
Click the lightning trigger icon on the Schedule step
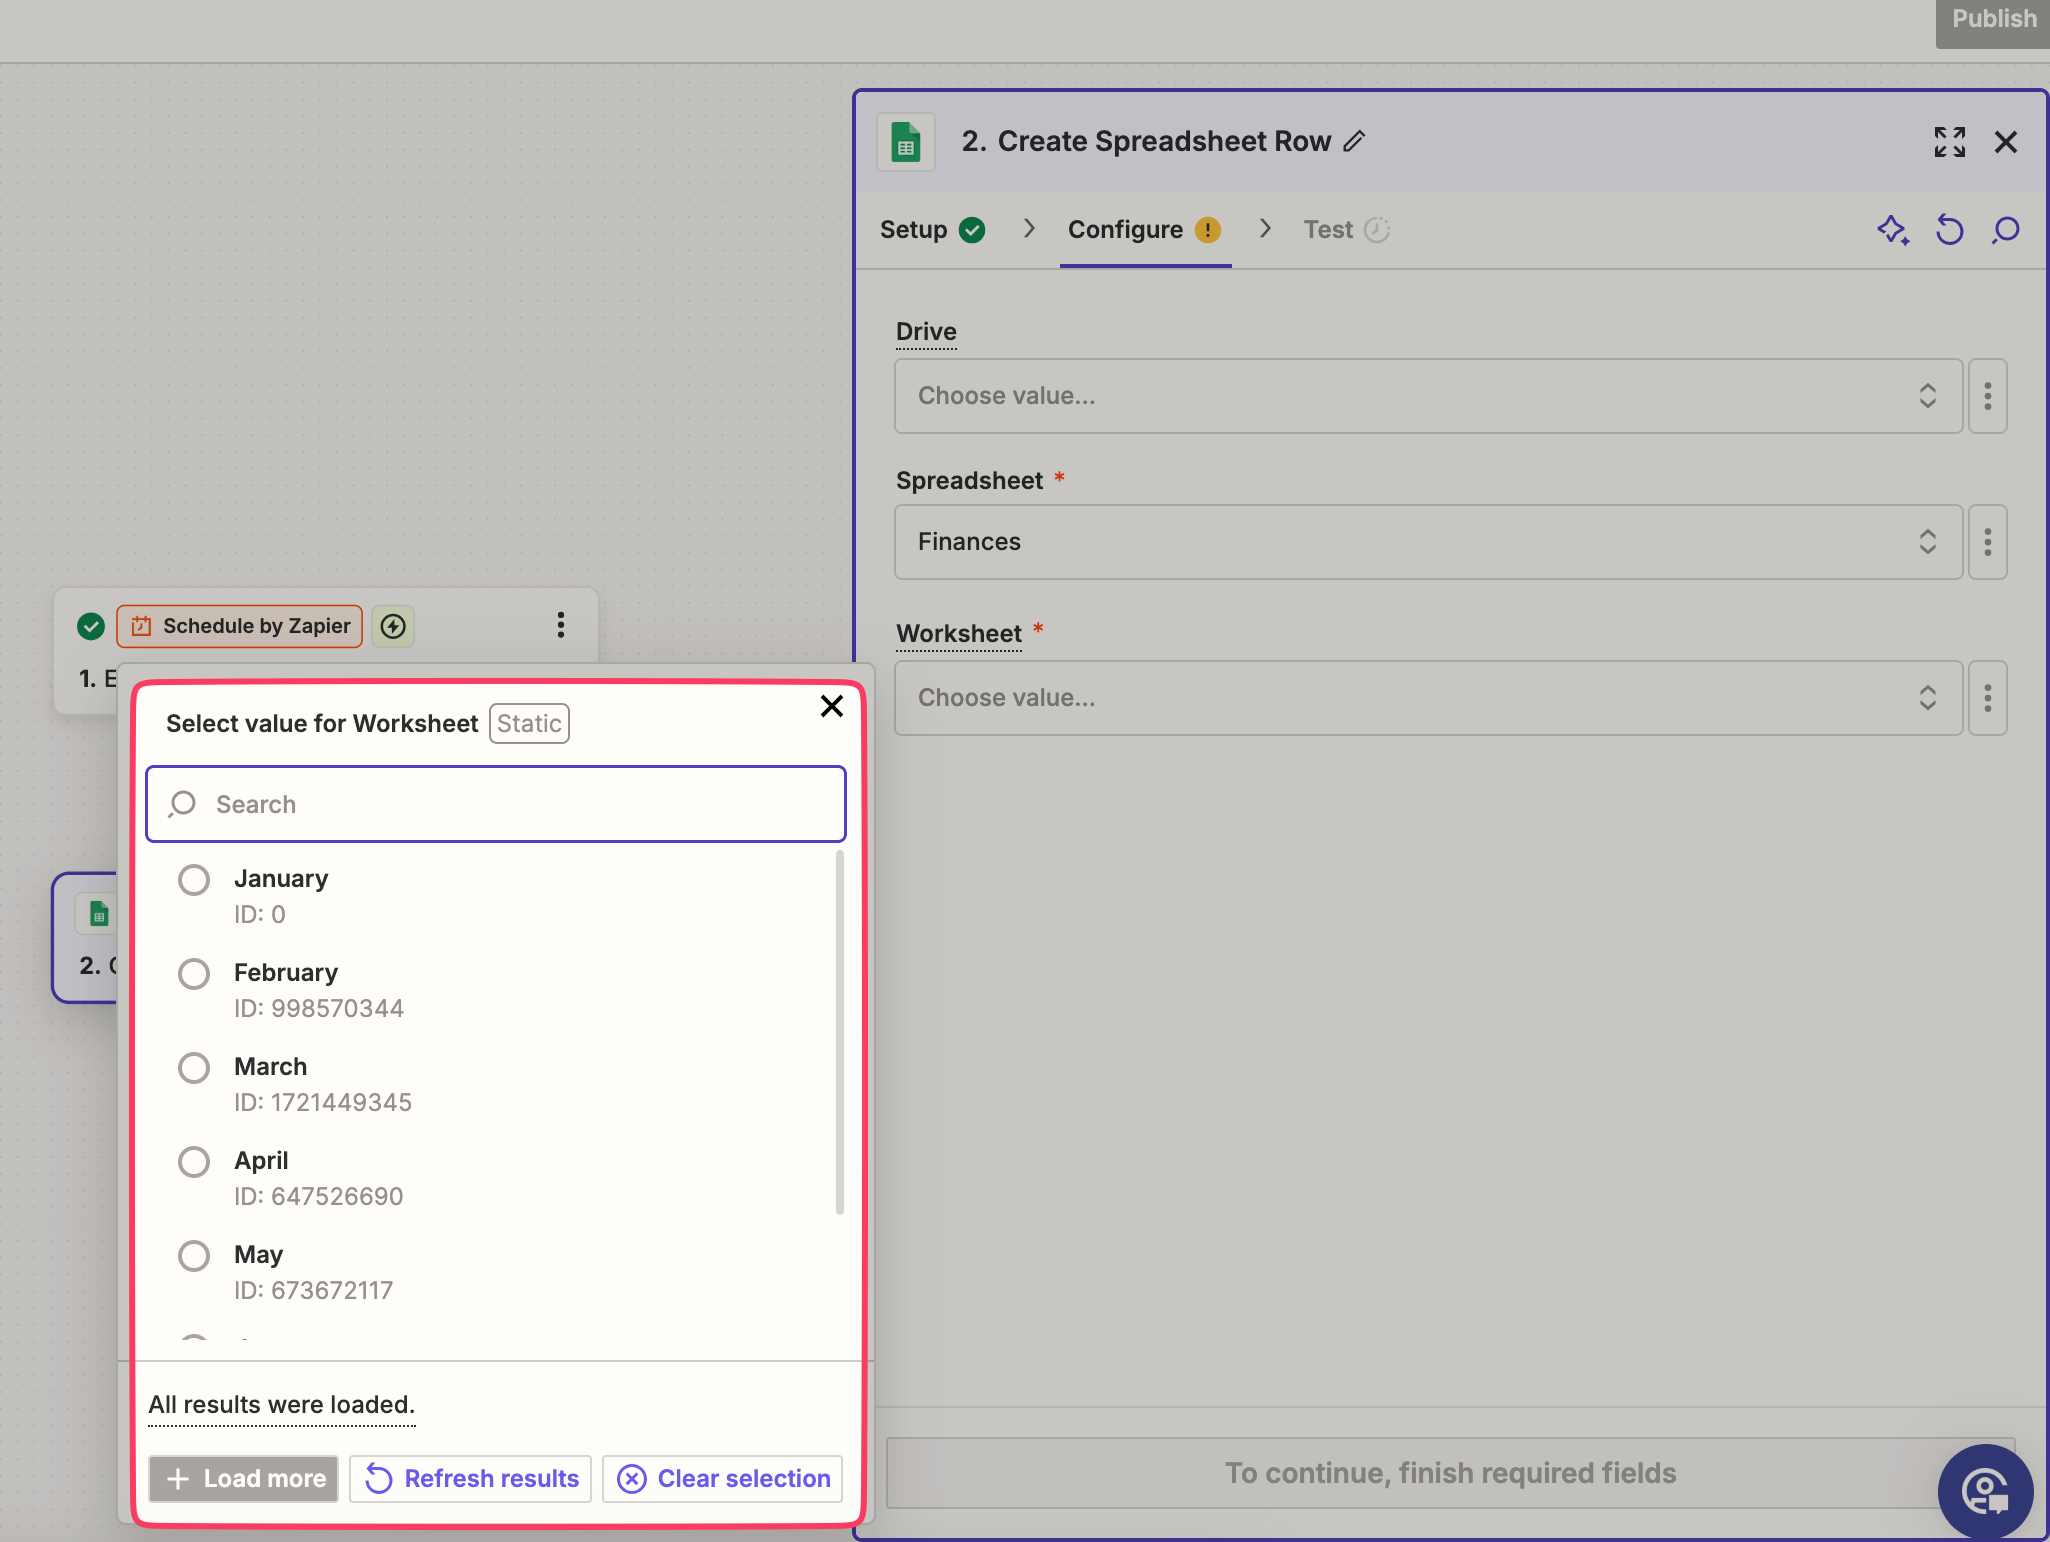click(x=393, y=626)
